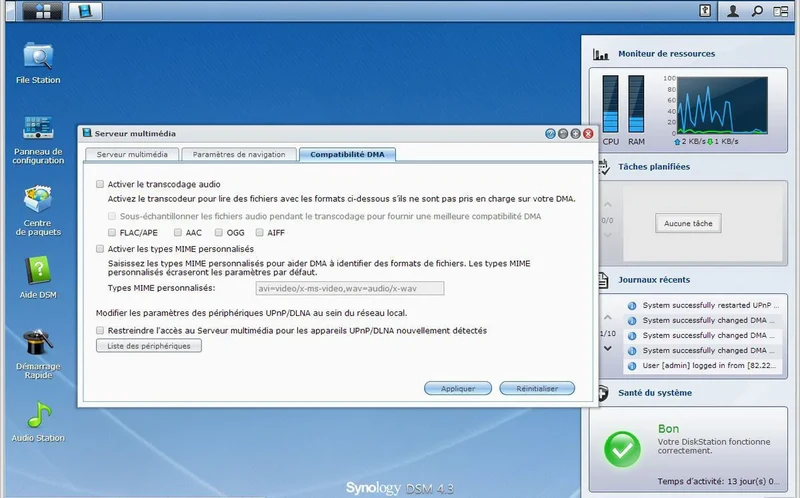Click the network traffic graph

[722, 106]
